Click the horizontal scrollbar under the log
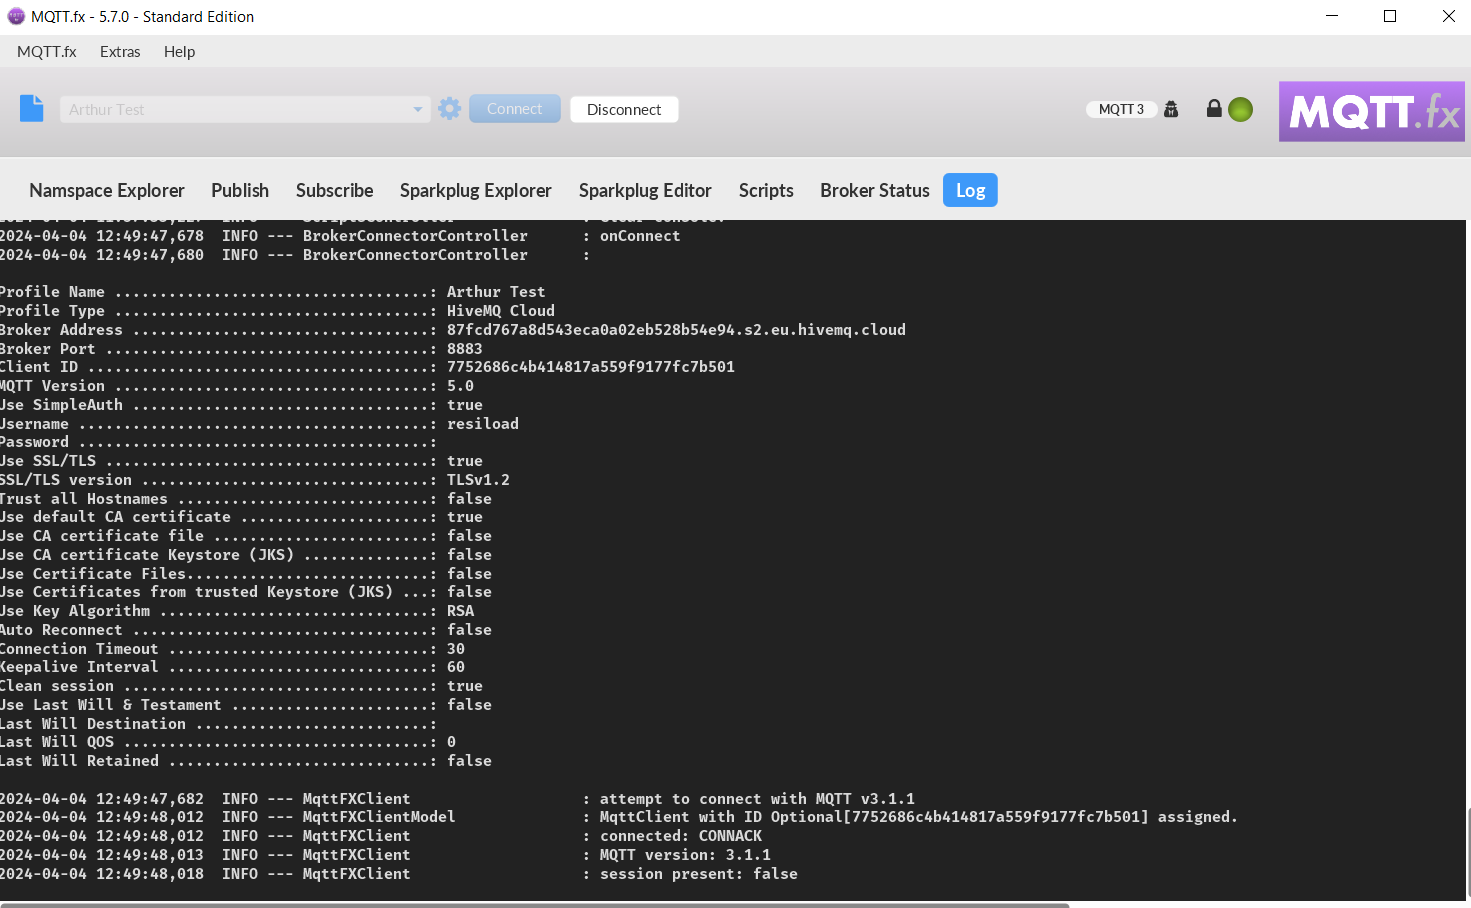The width and height of the screenshot is (1471, 908). pyautogui.click(x=535, y=904)
